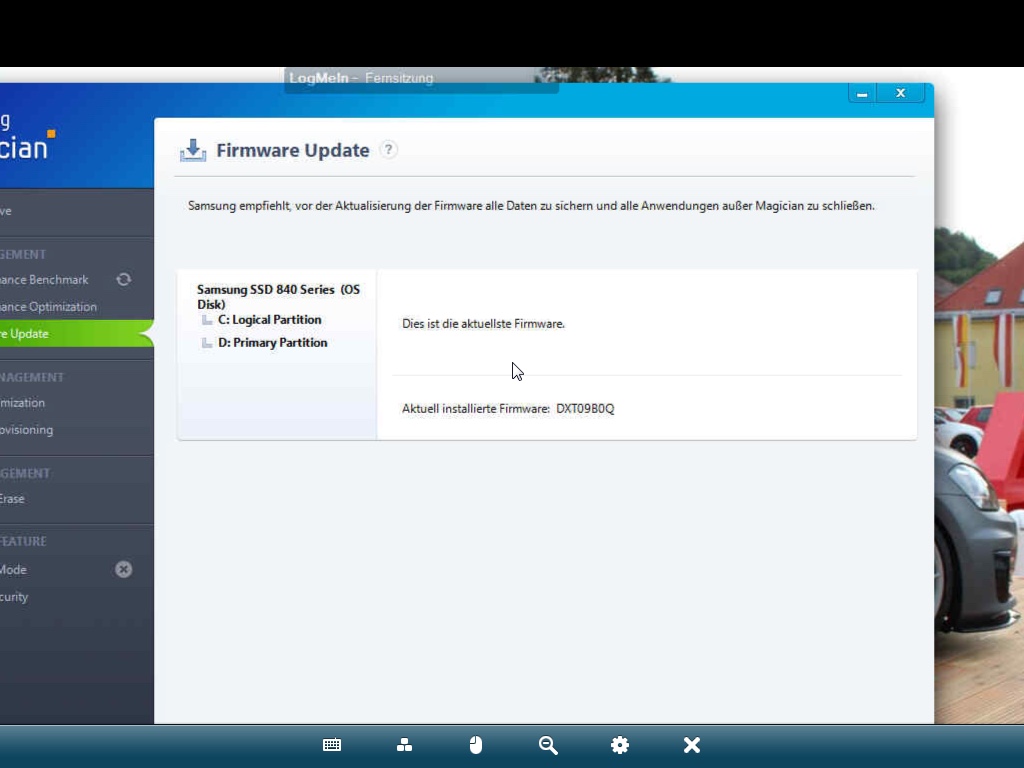End the session with the bottom toolbar X
Image resolution: width=1024 pixels, height=768 pixels.
pos(692,745)
